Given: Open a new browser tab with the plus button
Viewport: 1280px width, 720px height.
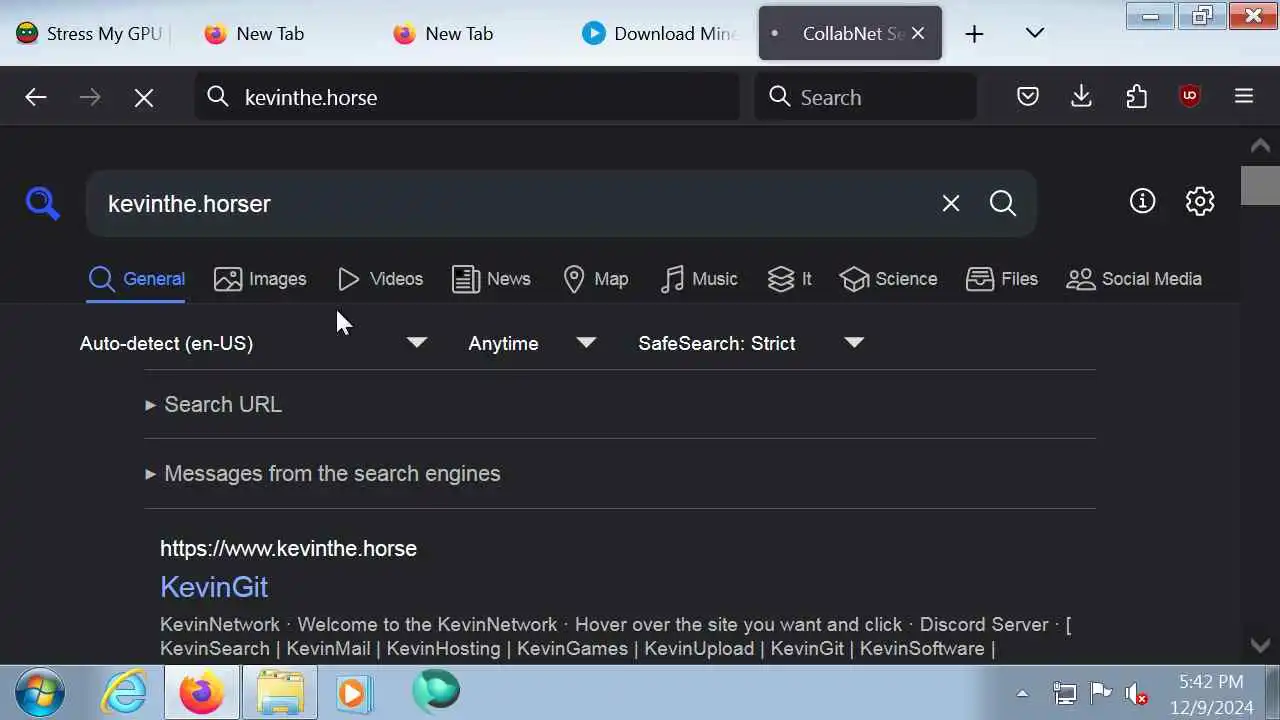Looking at the screenshot, I should (974, 34).
